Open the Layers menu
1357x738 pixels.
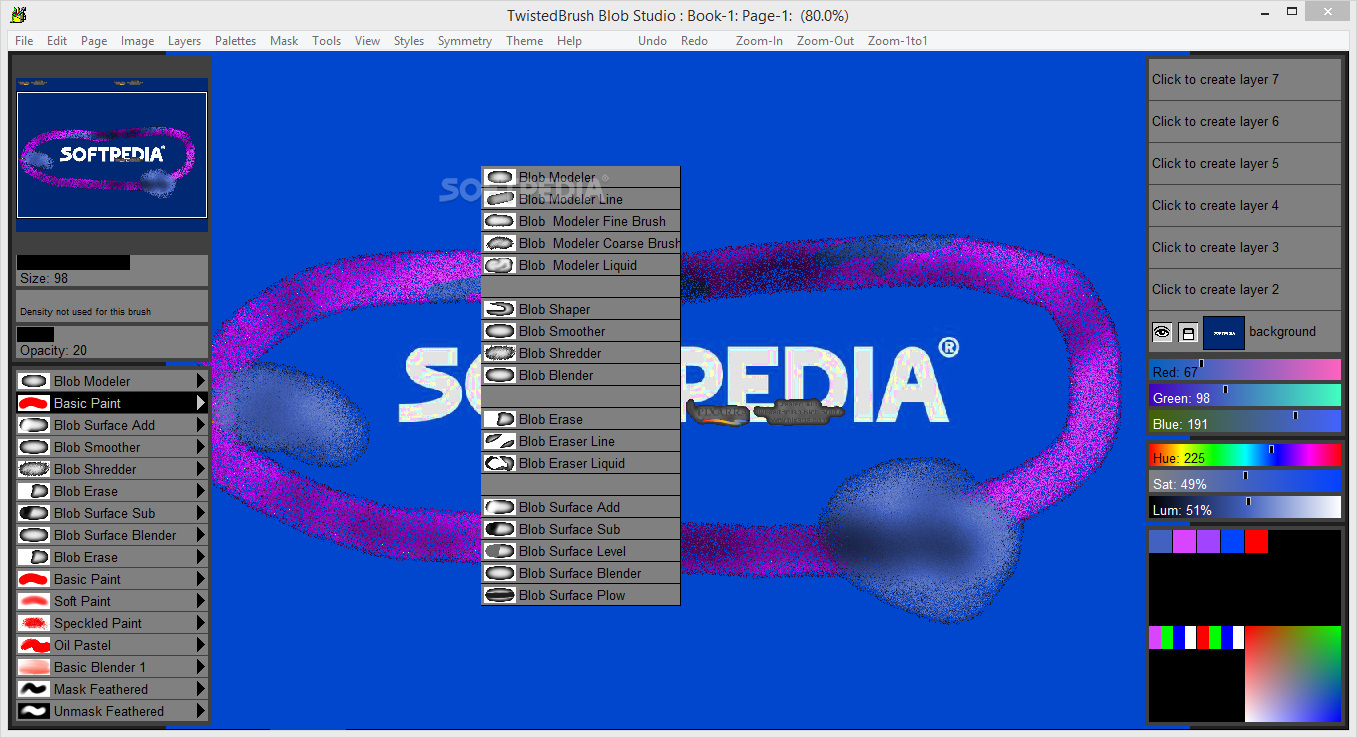184,41
